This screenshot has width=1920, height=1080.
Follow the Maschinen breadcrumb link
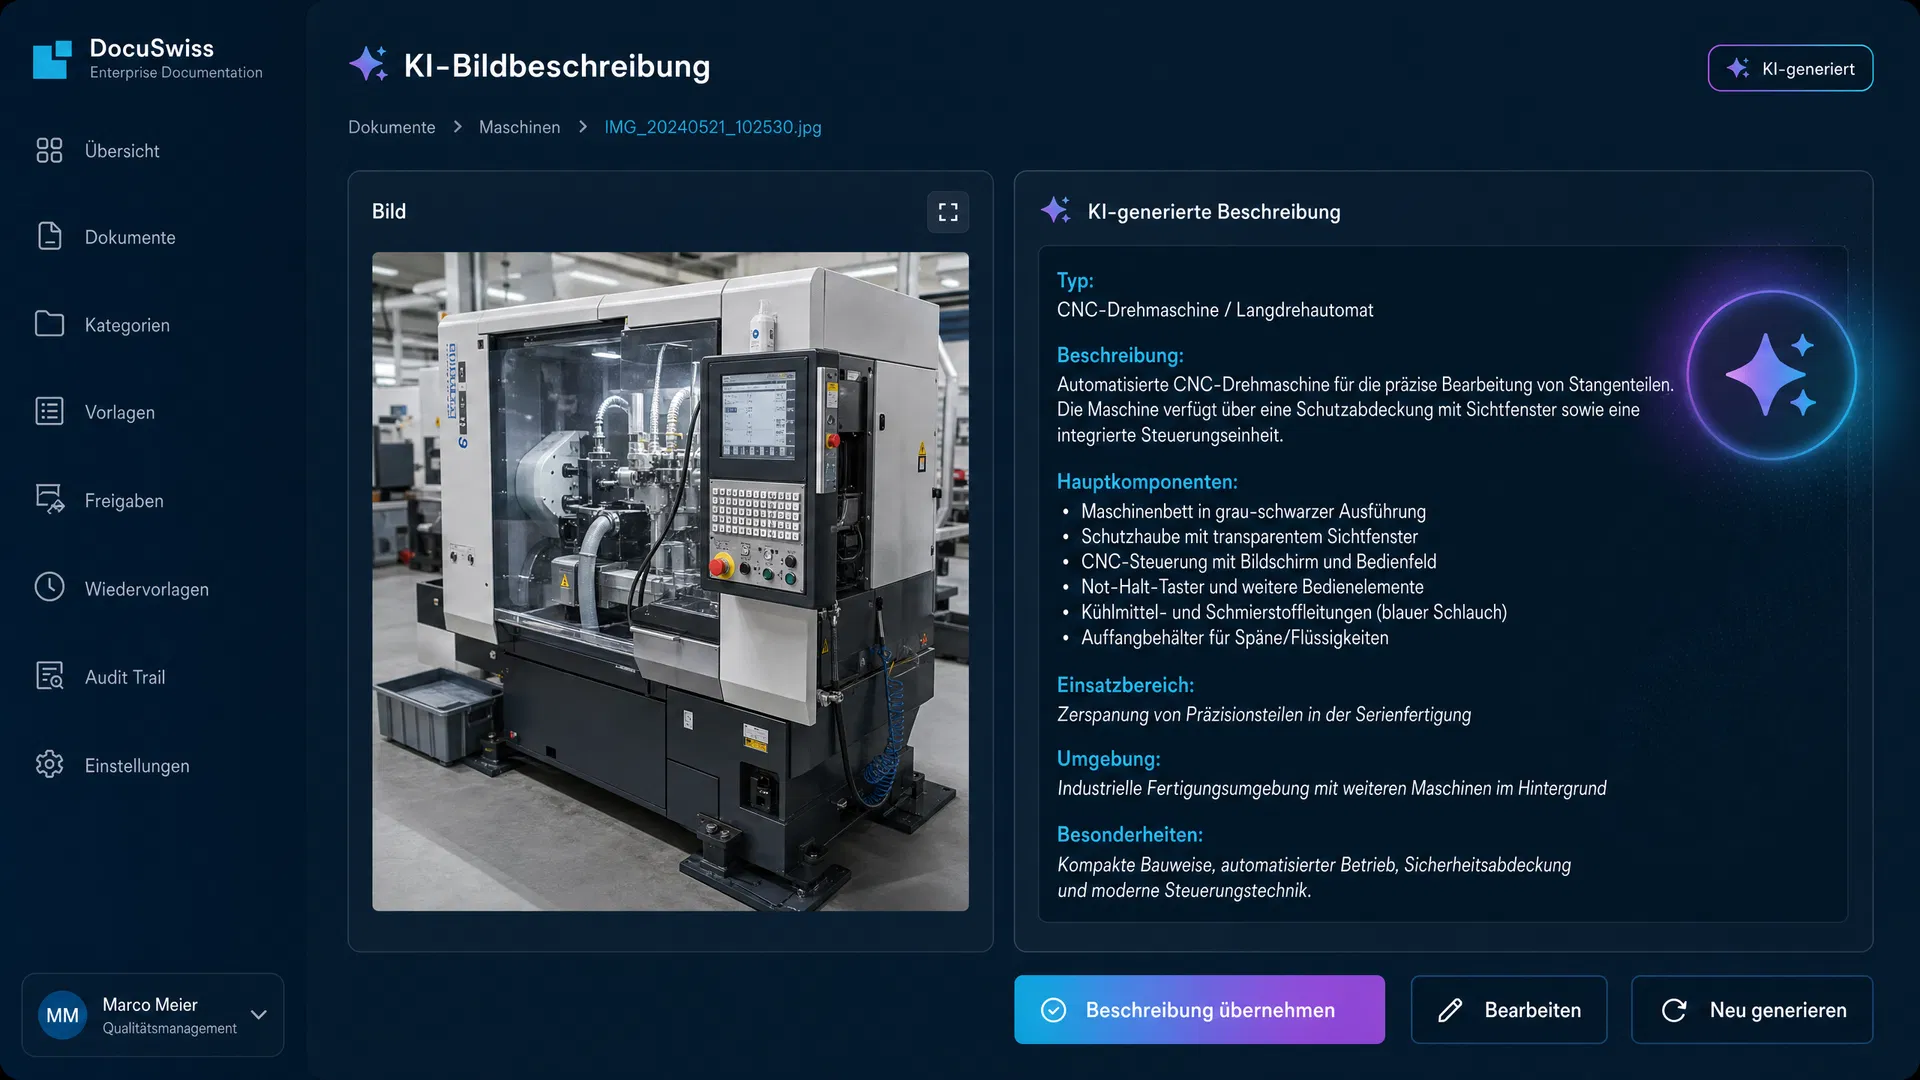[519, 127]
